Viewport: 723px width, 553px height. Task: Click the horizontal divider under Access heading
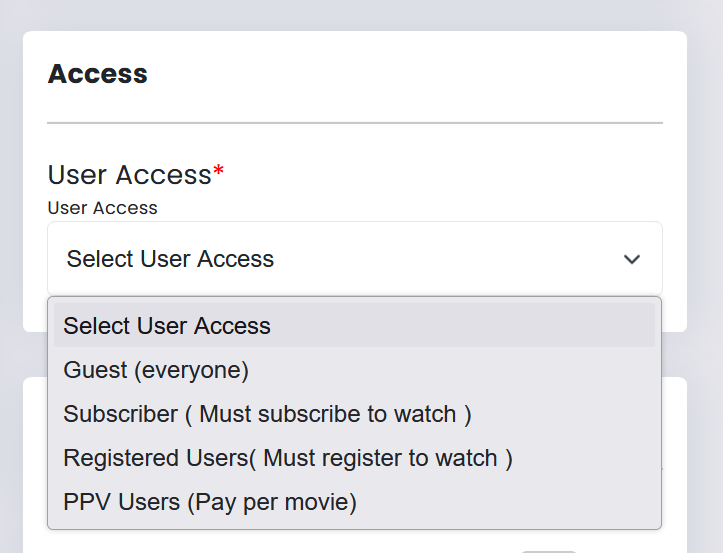354,123
